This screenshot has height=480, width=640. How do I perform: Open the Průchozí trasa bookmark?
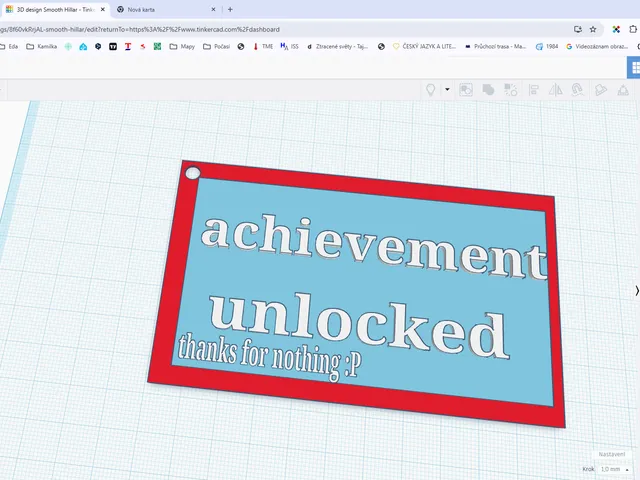tap(496, 47)
